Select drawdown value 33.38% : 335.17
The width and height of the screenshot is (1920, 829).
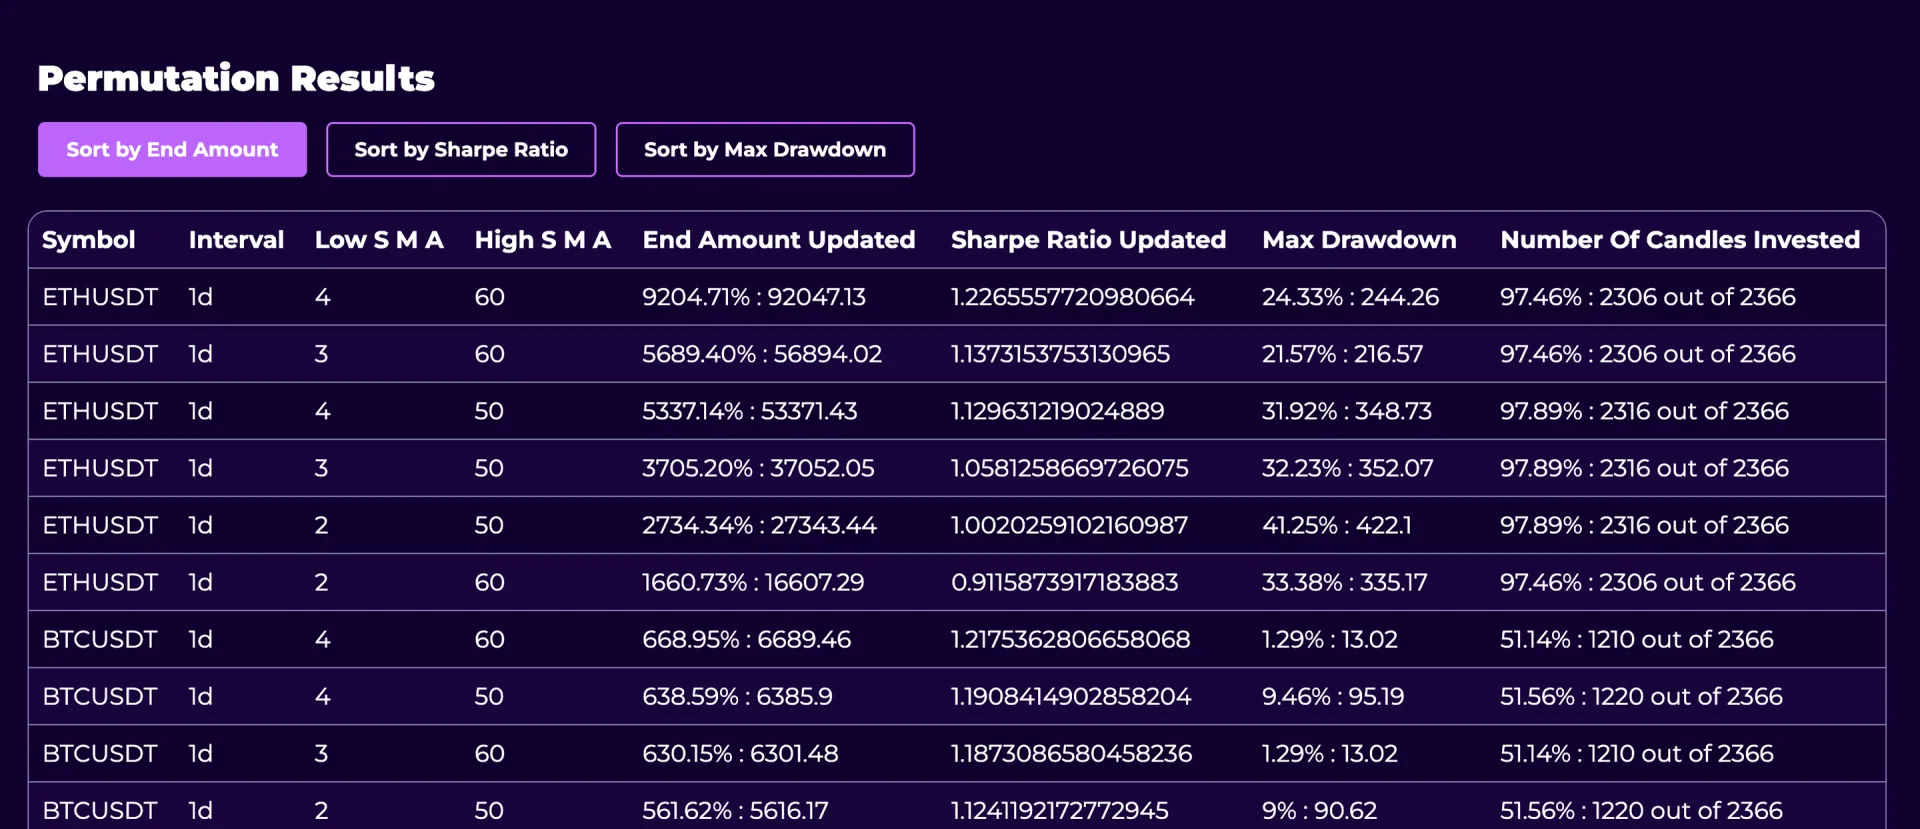click(x=1344, y=582)
